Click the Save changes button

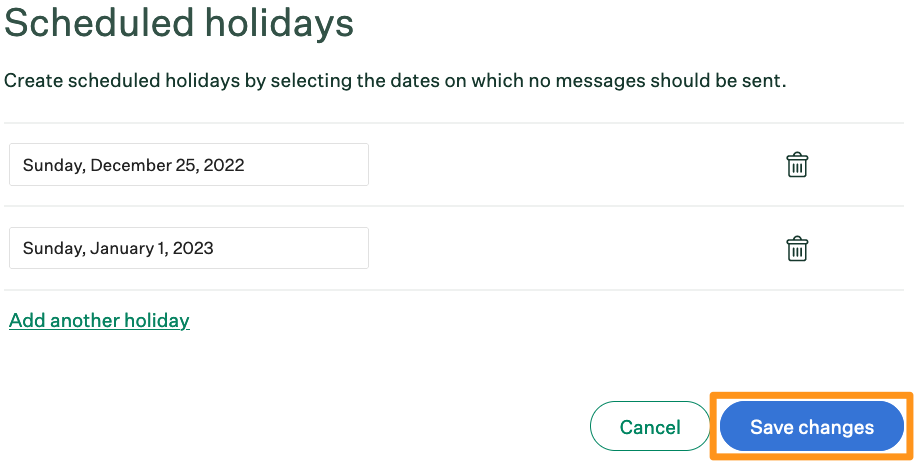tap(811, 427)
